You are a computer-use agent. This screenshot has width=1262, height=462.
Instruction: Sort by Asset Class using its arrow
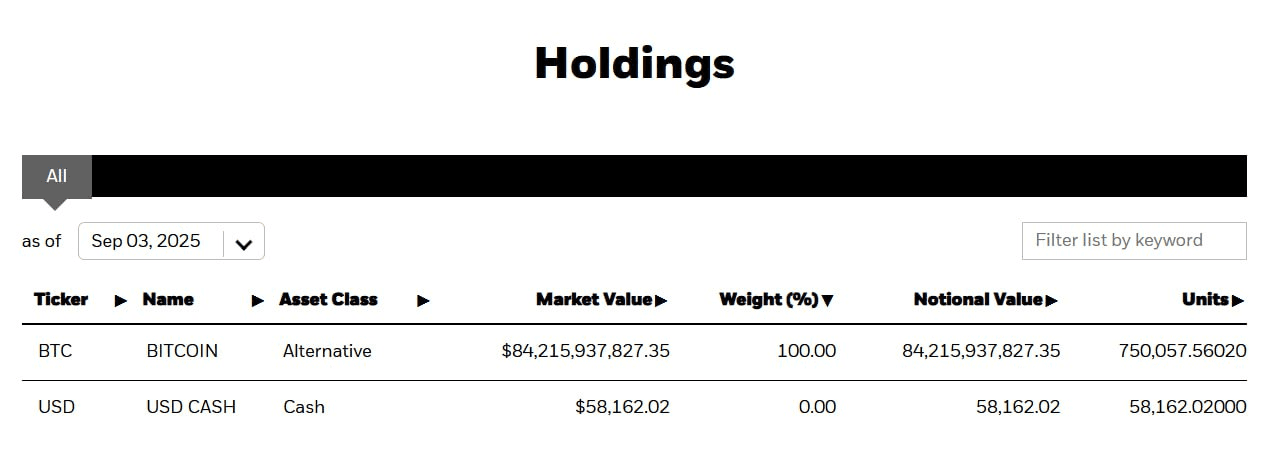[423, 300]
